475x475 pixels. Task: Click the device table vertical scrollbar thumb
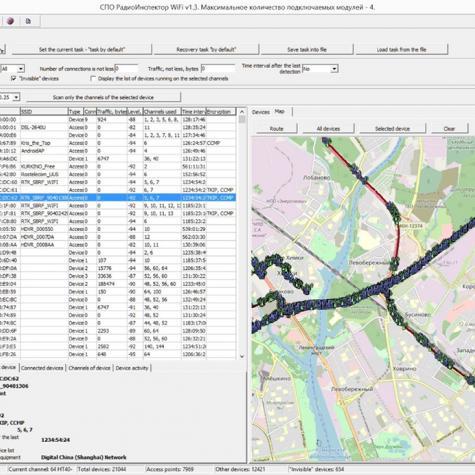click(x=242, y=119)
